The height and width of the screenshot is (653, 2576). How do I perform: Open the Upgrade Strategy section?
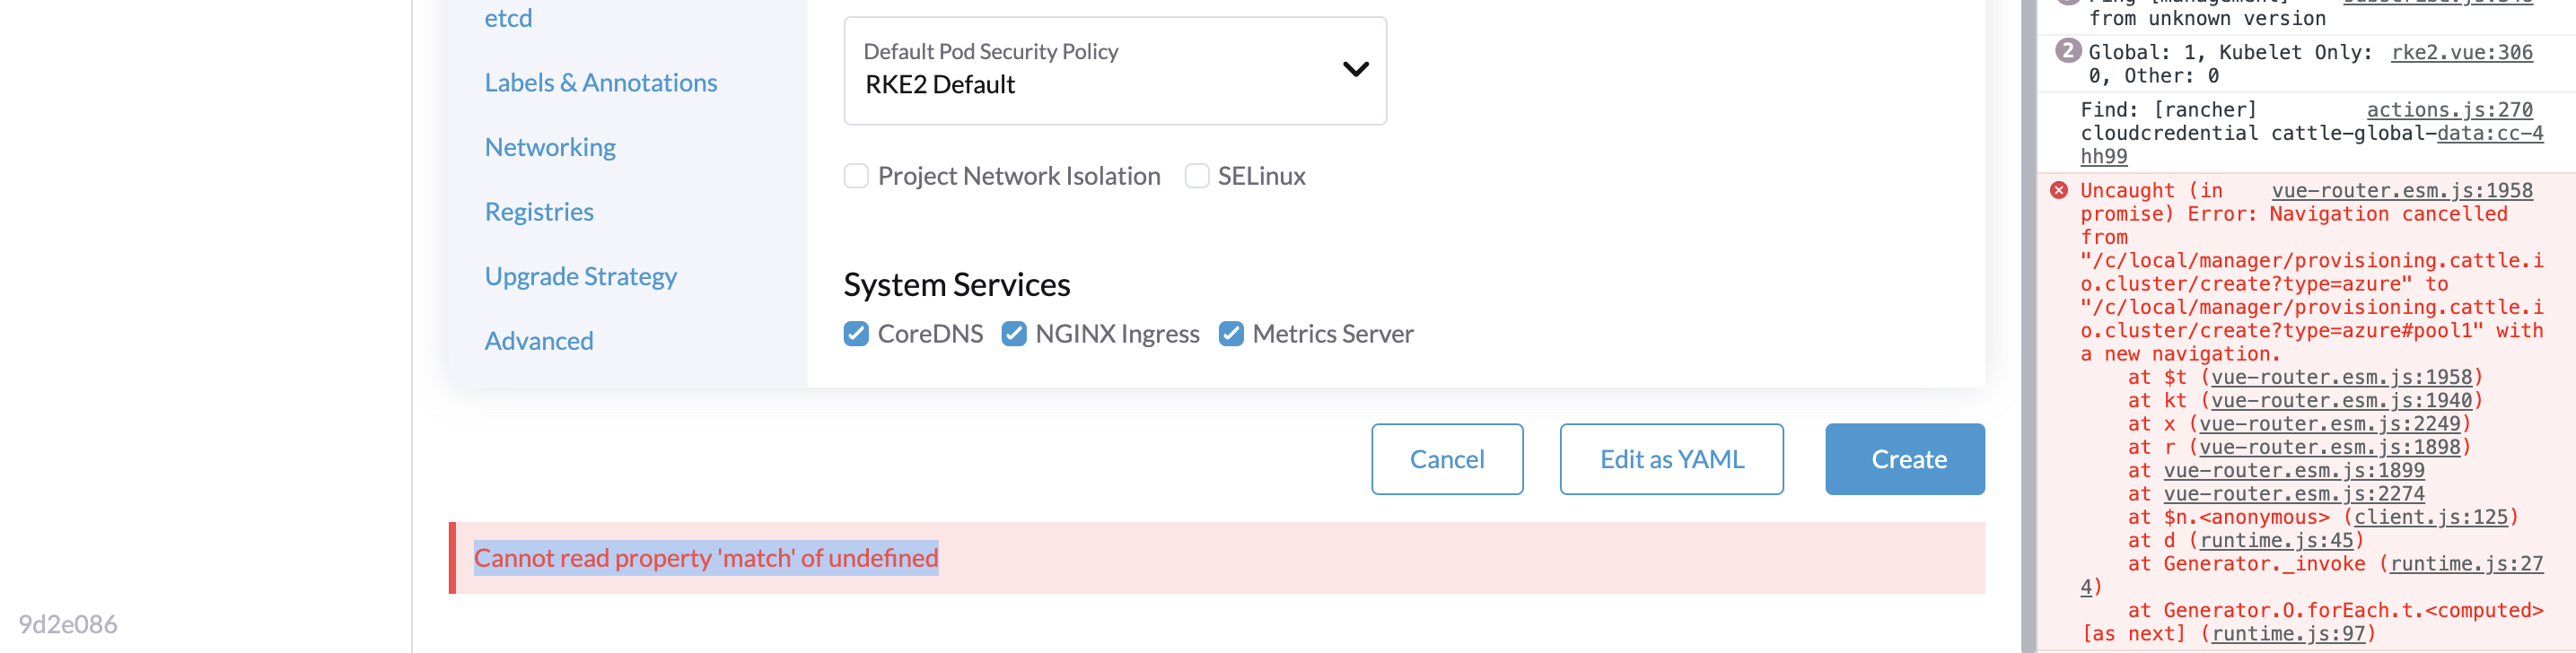581,275
